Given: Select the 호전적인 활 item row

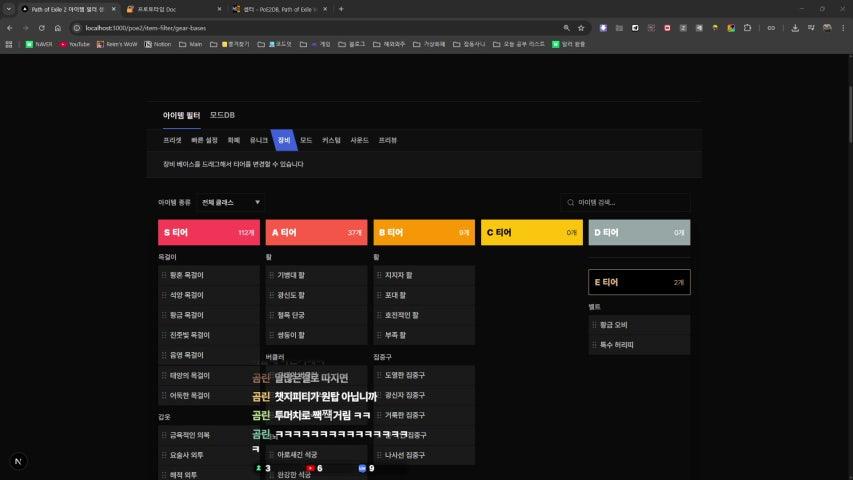Looking at the screenshot, I should coord(424,315).
